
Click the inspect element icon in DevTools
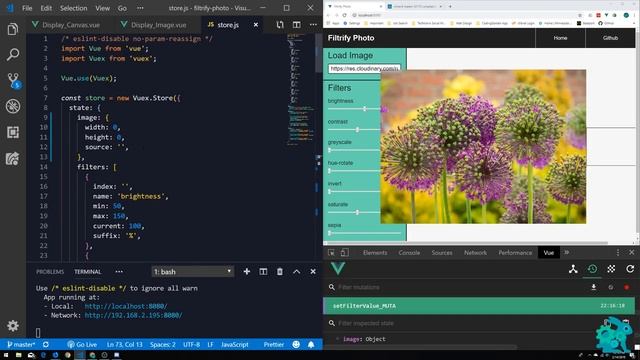tap(331, 253)
